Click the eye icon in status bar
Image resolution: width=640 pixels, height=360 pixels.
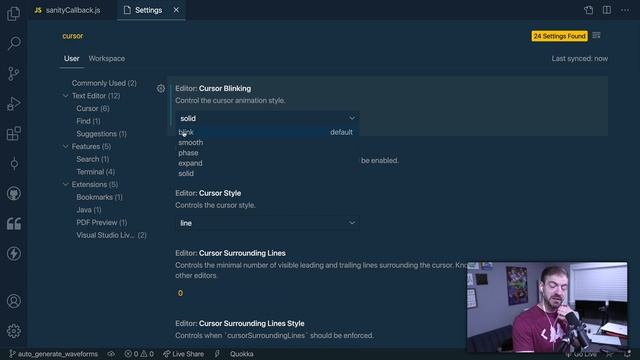(111, 354)
